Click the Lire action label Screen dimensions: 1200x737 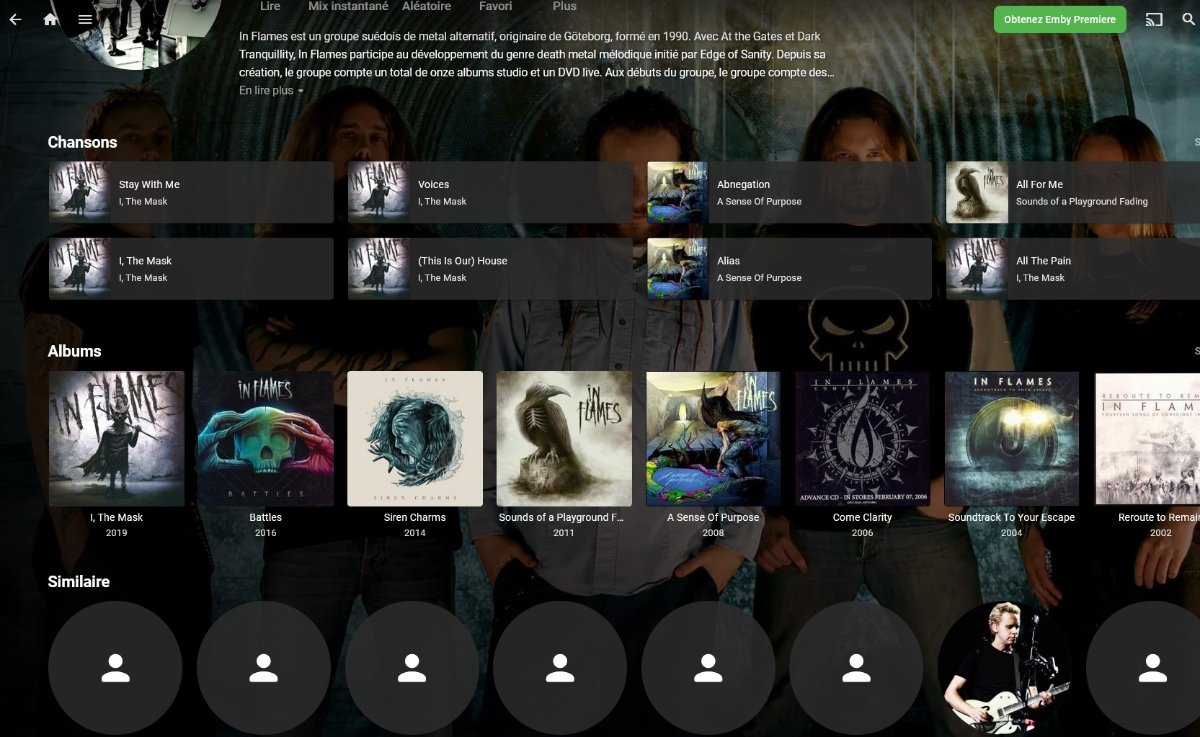[270, 6]
